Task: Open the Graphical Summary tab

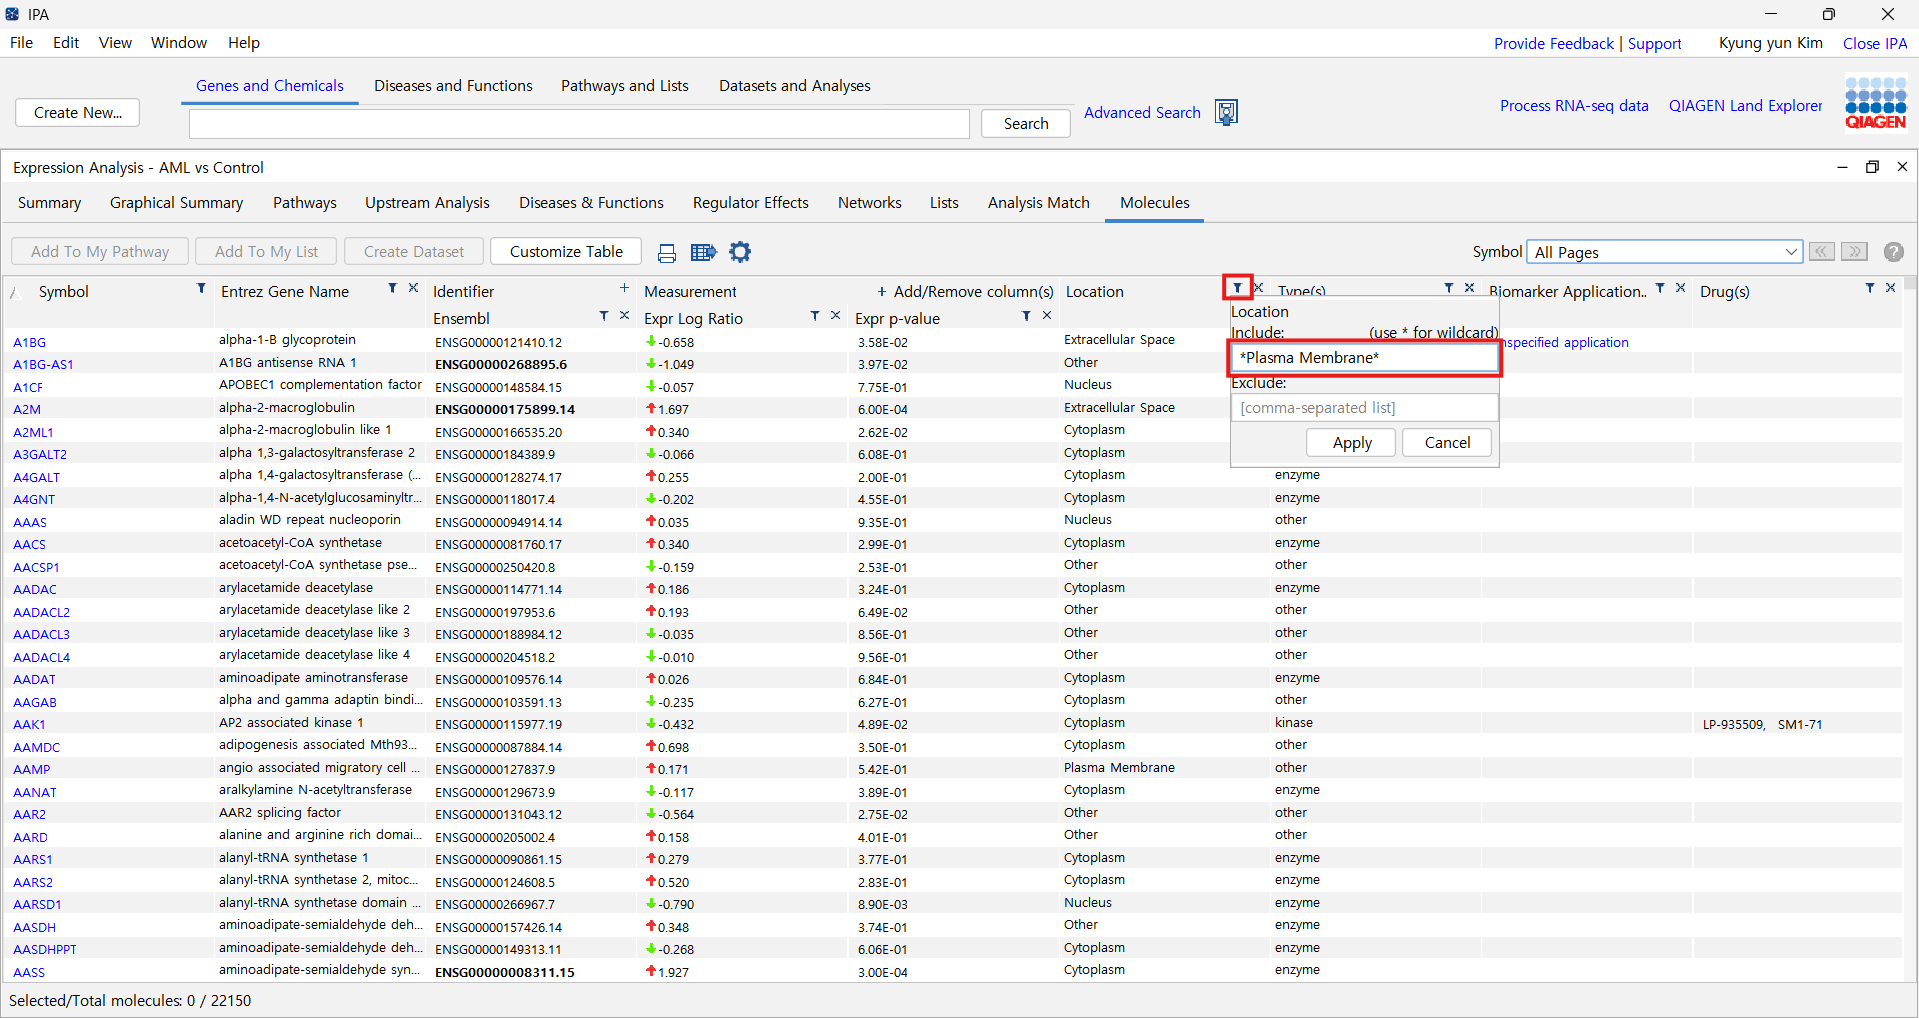Action: [176, 202]
